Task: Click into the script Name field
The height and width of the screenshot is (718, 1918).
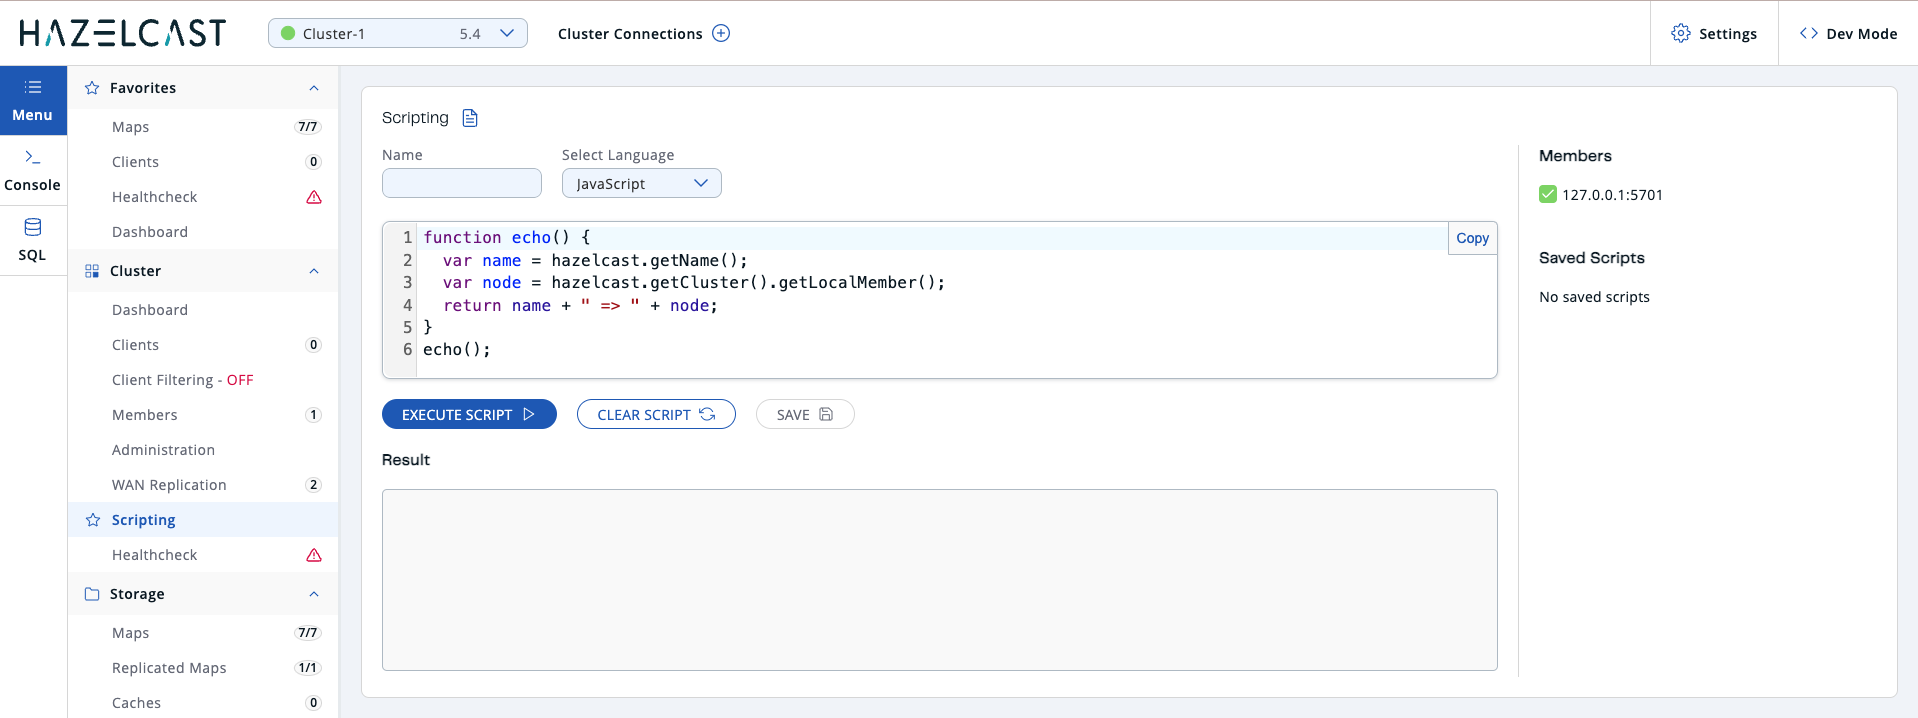Action: coord(462,183)
